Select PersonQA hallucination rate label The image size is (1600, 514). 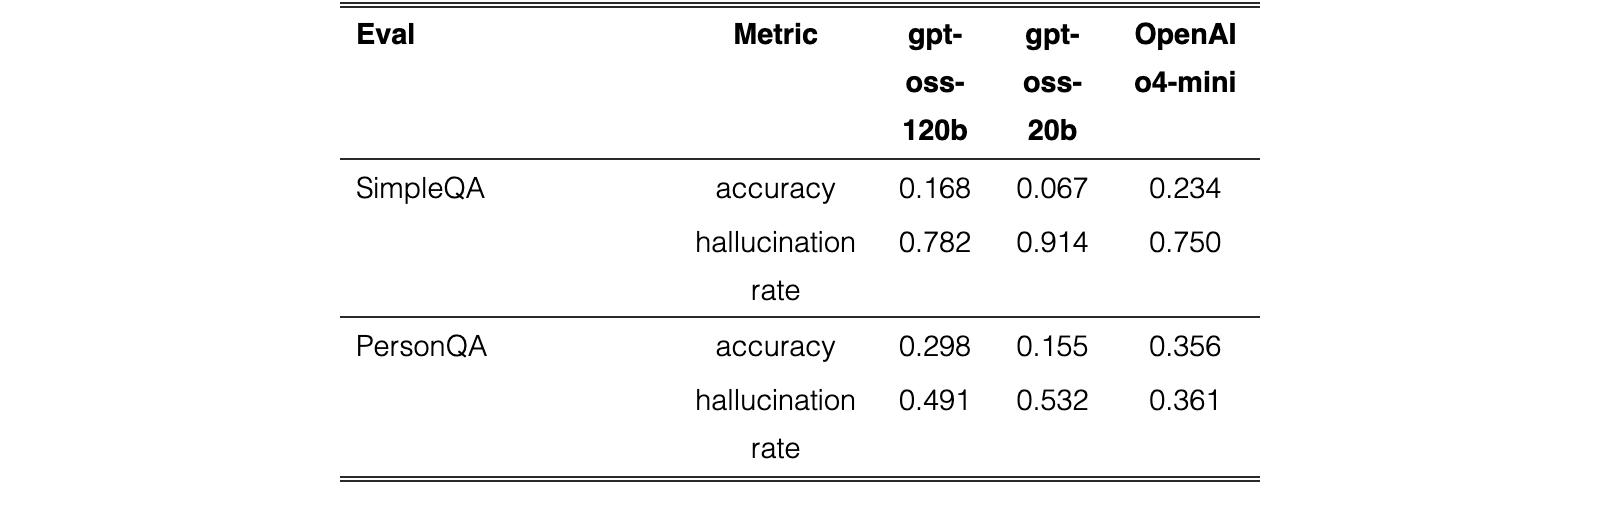pos(775,424)
